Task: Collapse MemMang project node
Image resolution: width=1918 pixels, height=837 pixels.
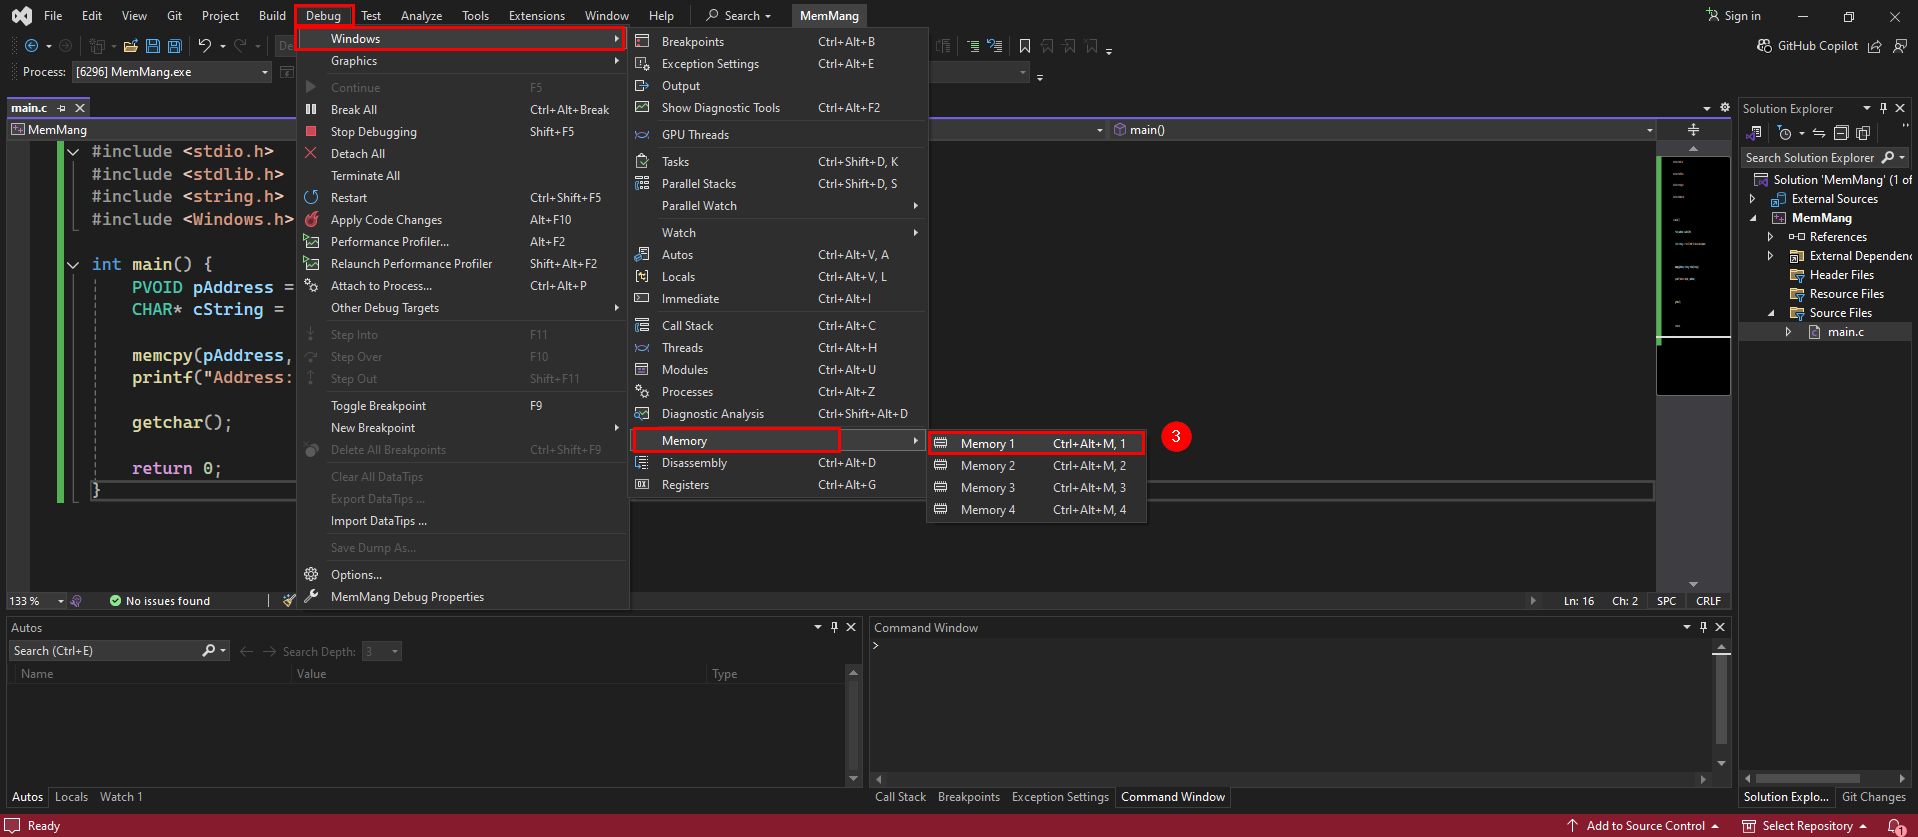Action: pos(1752,218)
